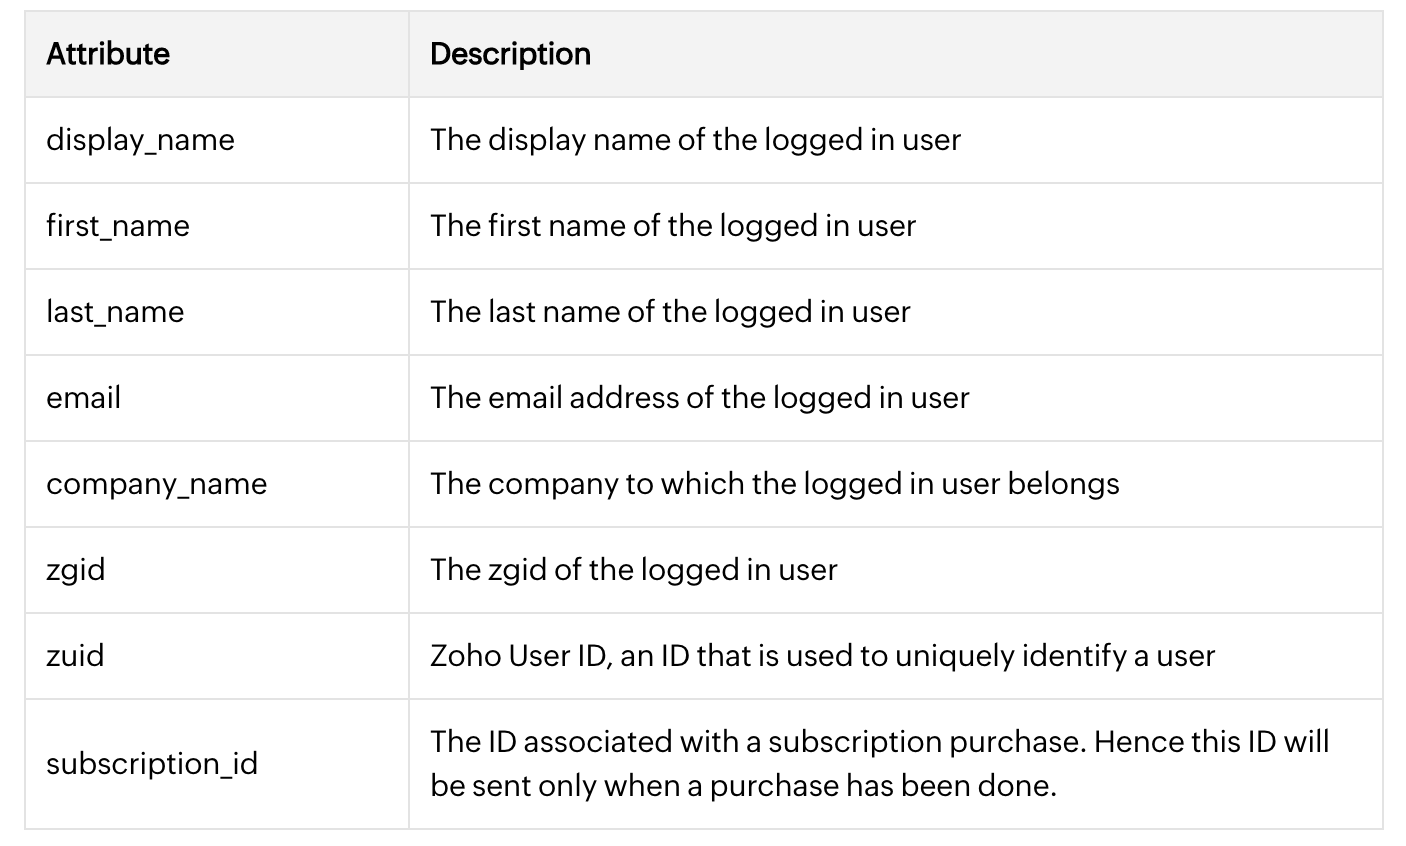Click the email attribute cell
The width and height of the screenshot is (1406, 846).
click(83, 398)
